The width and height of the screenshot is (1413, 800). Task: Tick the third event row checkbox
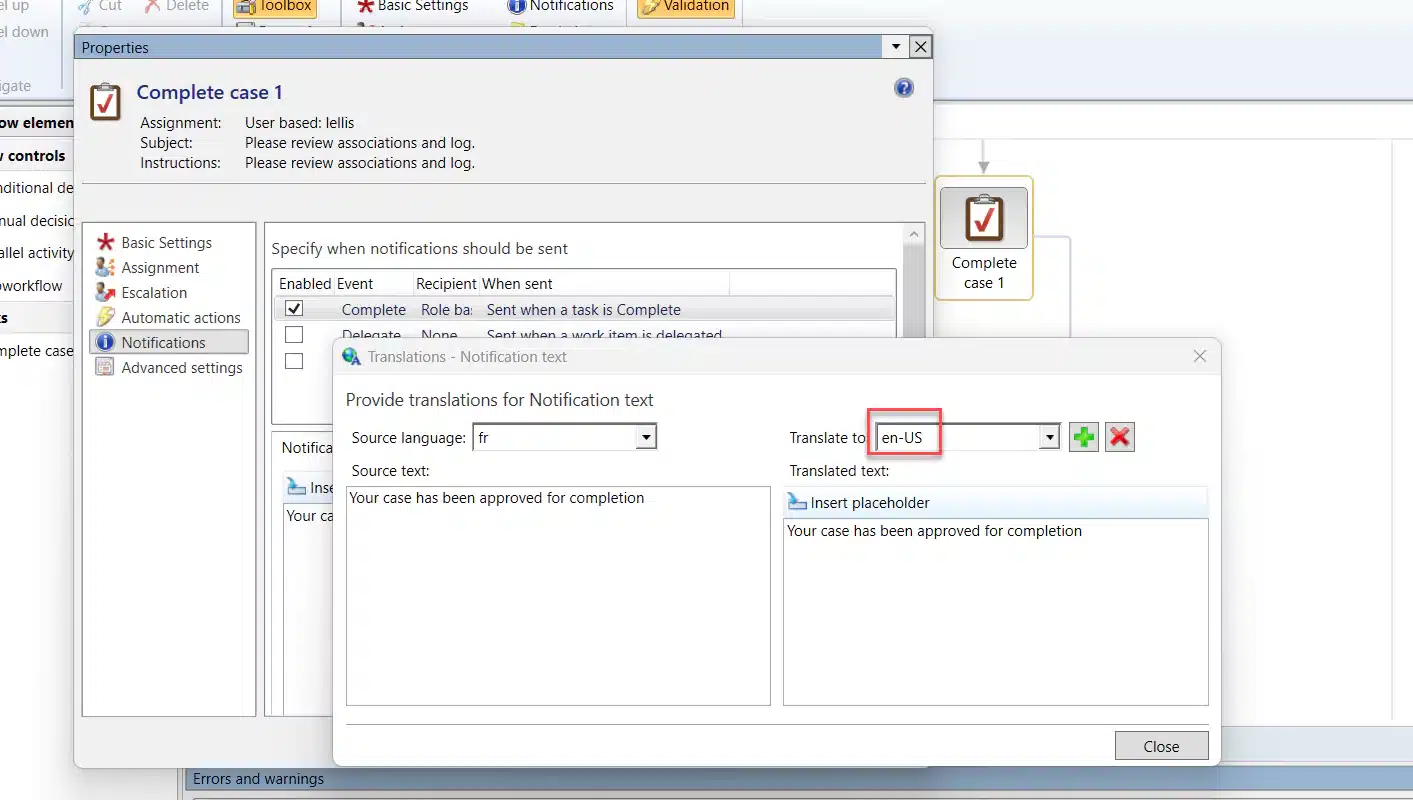pos(294,360)
